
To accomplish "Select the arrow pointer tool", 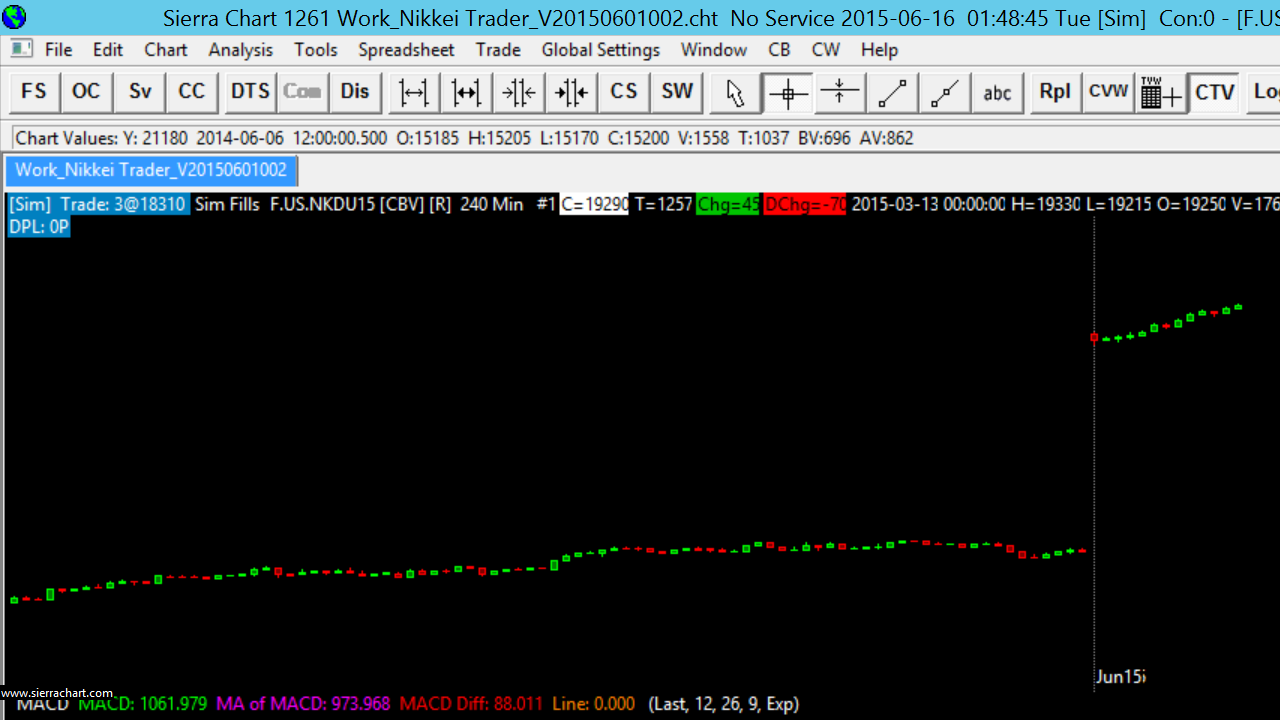I will (x=735, y=92).
